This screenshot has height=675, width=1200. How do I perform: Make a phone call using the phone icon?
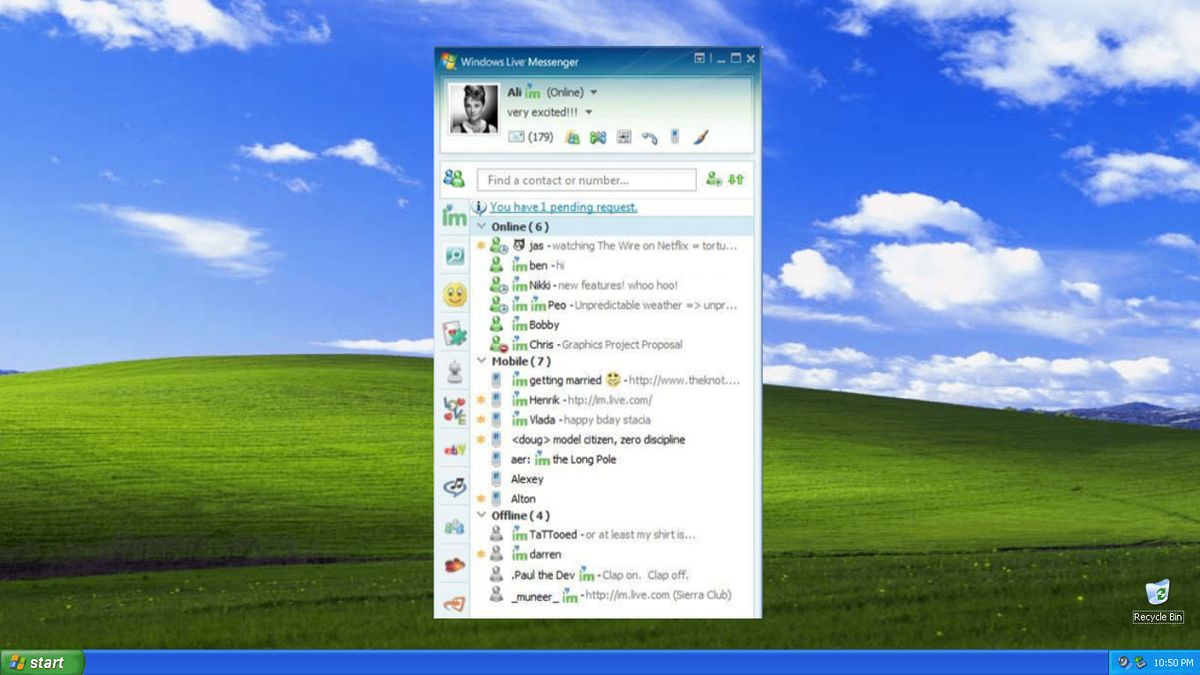point(652,137)
